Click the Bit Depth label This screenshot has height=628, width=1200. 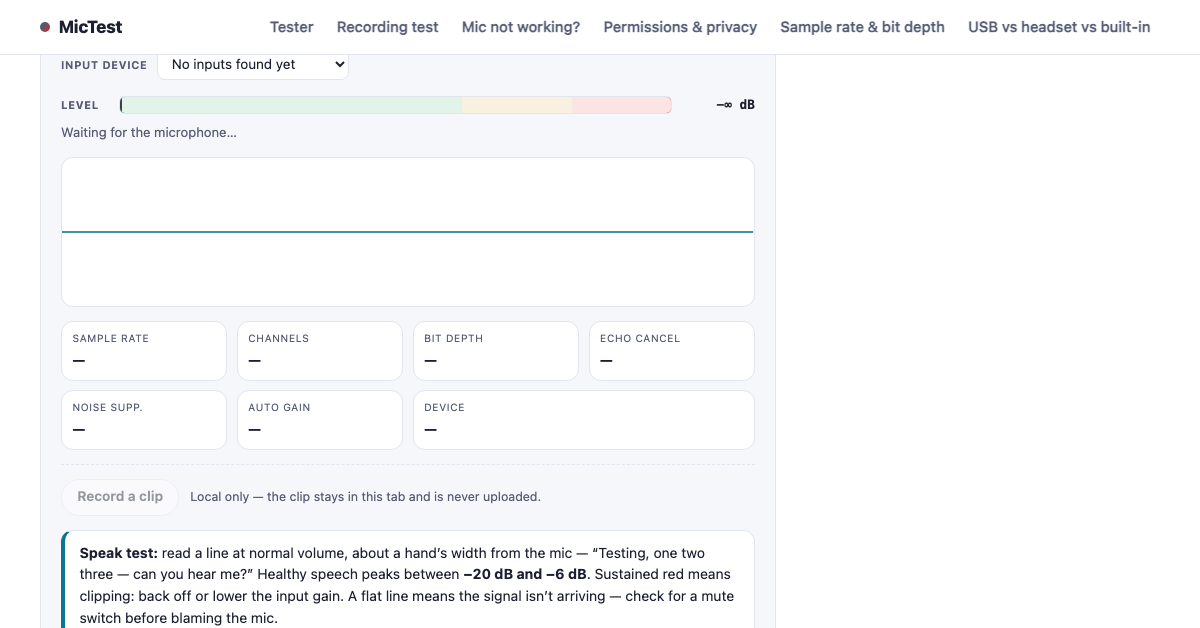[454, 339]
